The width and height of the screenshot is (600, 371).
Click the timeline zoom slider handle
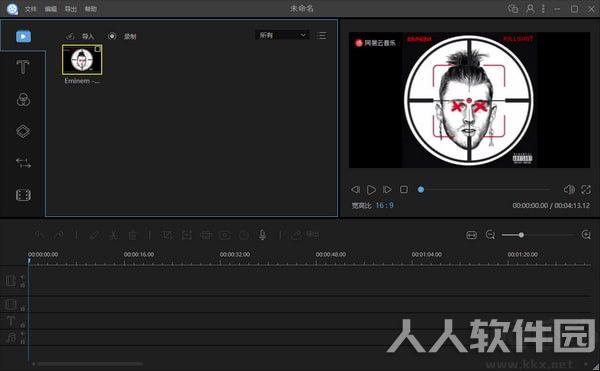coord(521,235)
